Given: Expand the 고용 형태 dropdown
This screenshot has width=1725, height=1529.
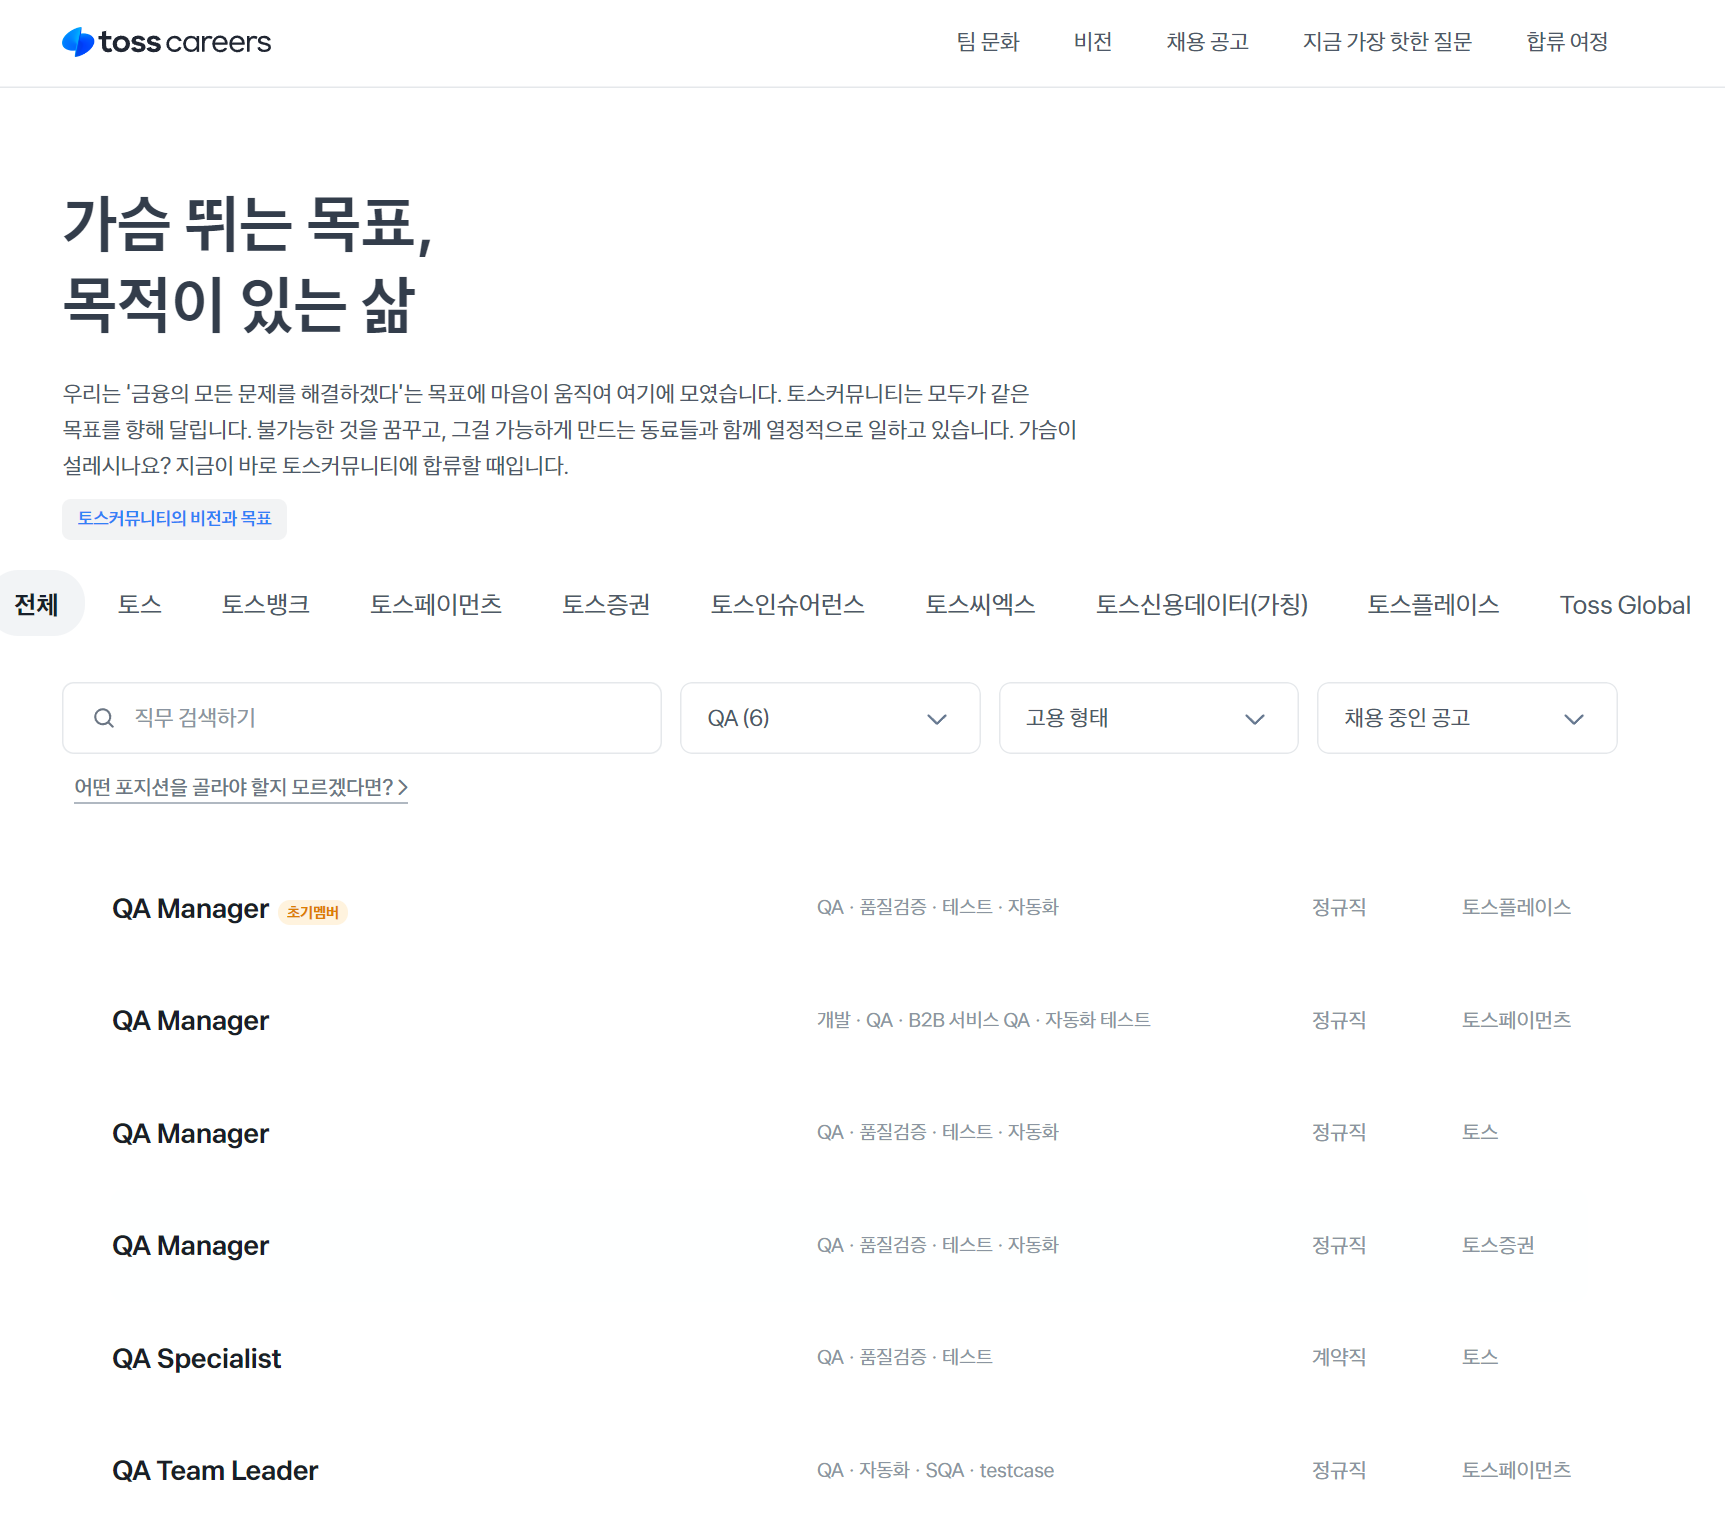Looking at the screenshot, I should pyautogui.click(x=1148, y=718).
